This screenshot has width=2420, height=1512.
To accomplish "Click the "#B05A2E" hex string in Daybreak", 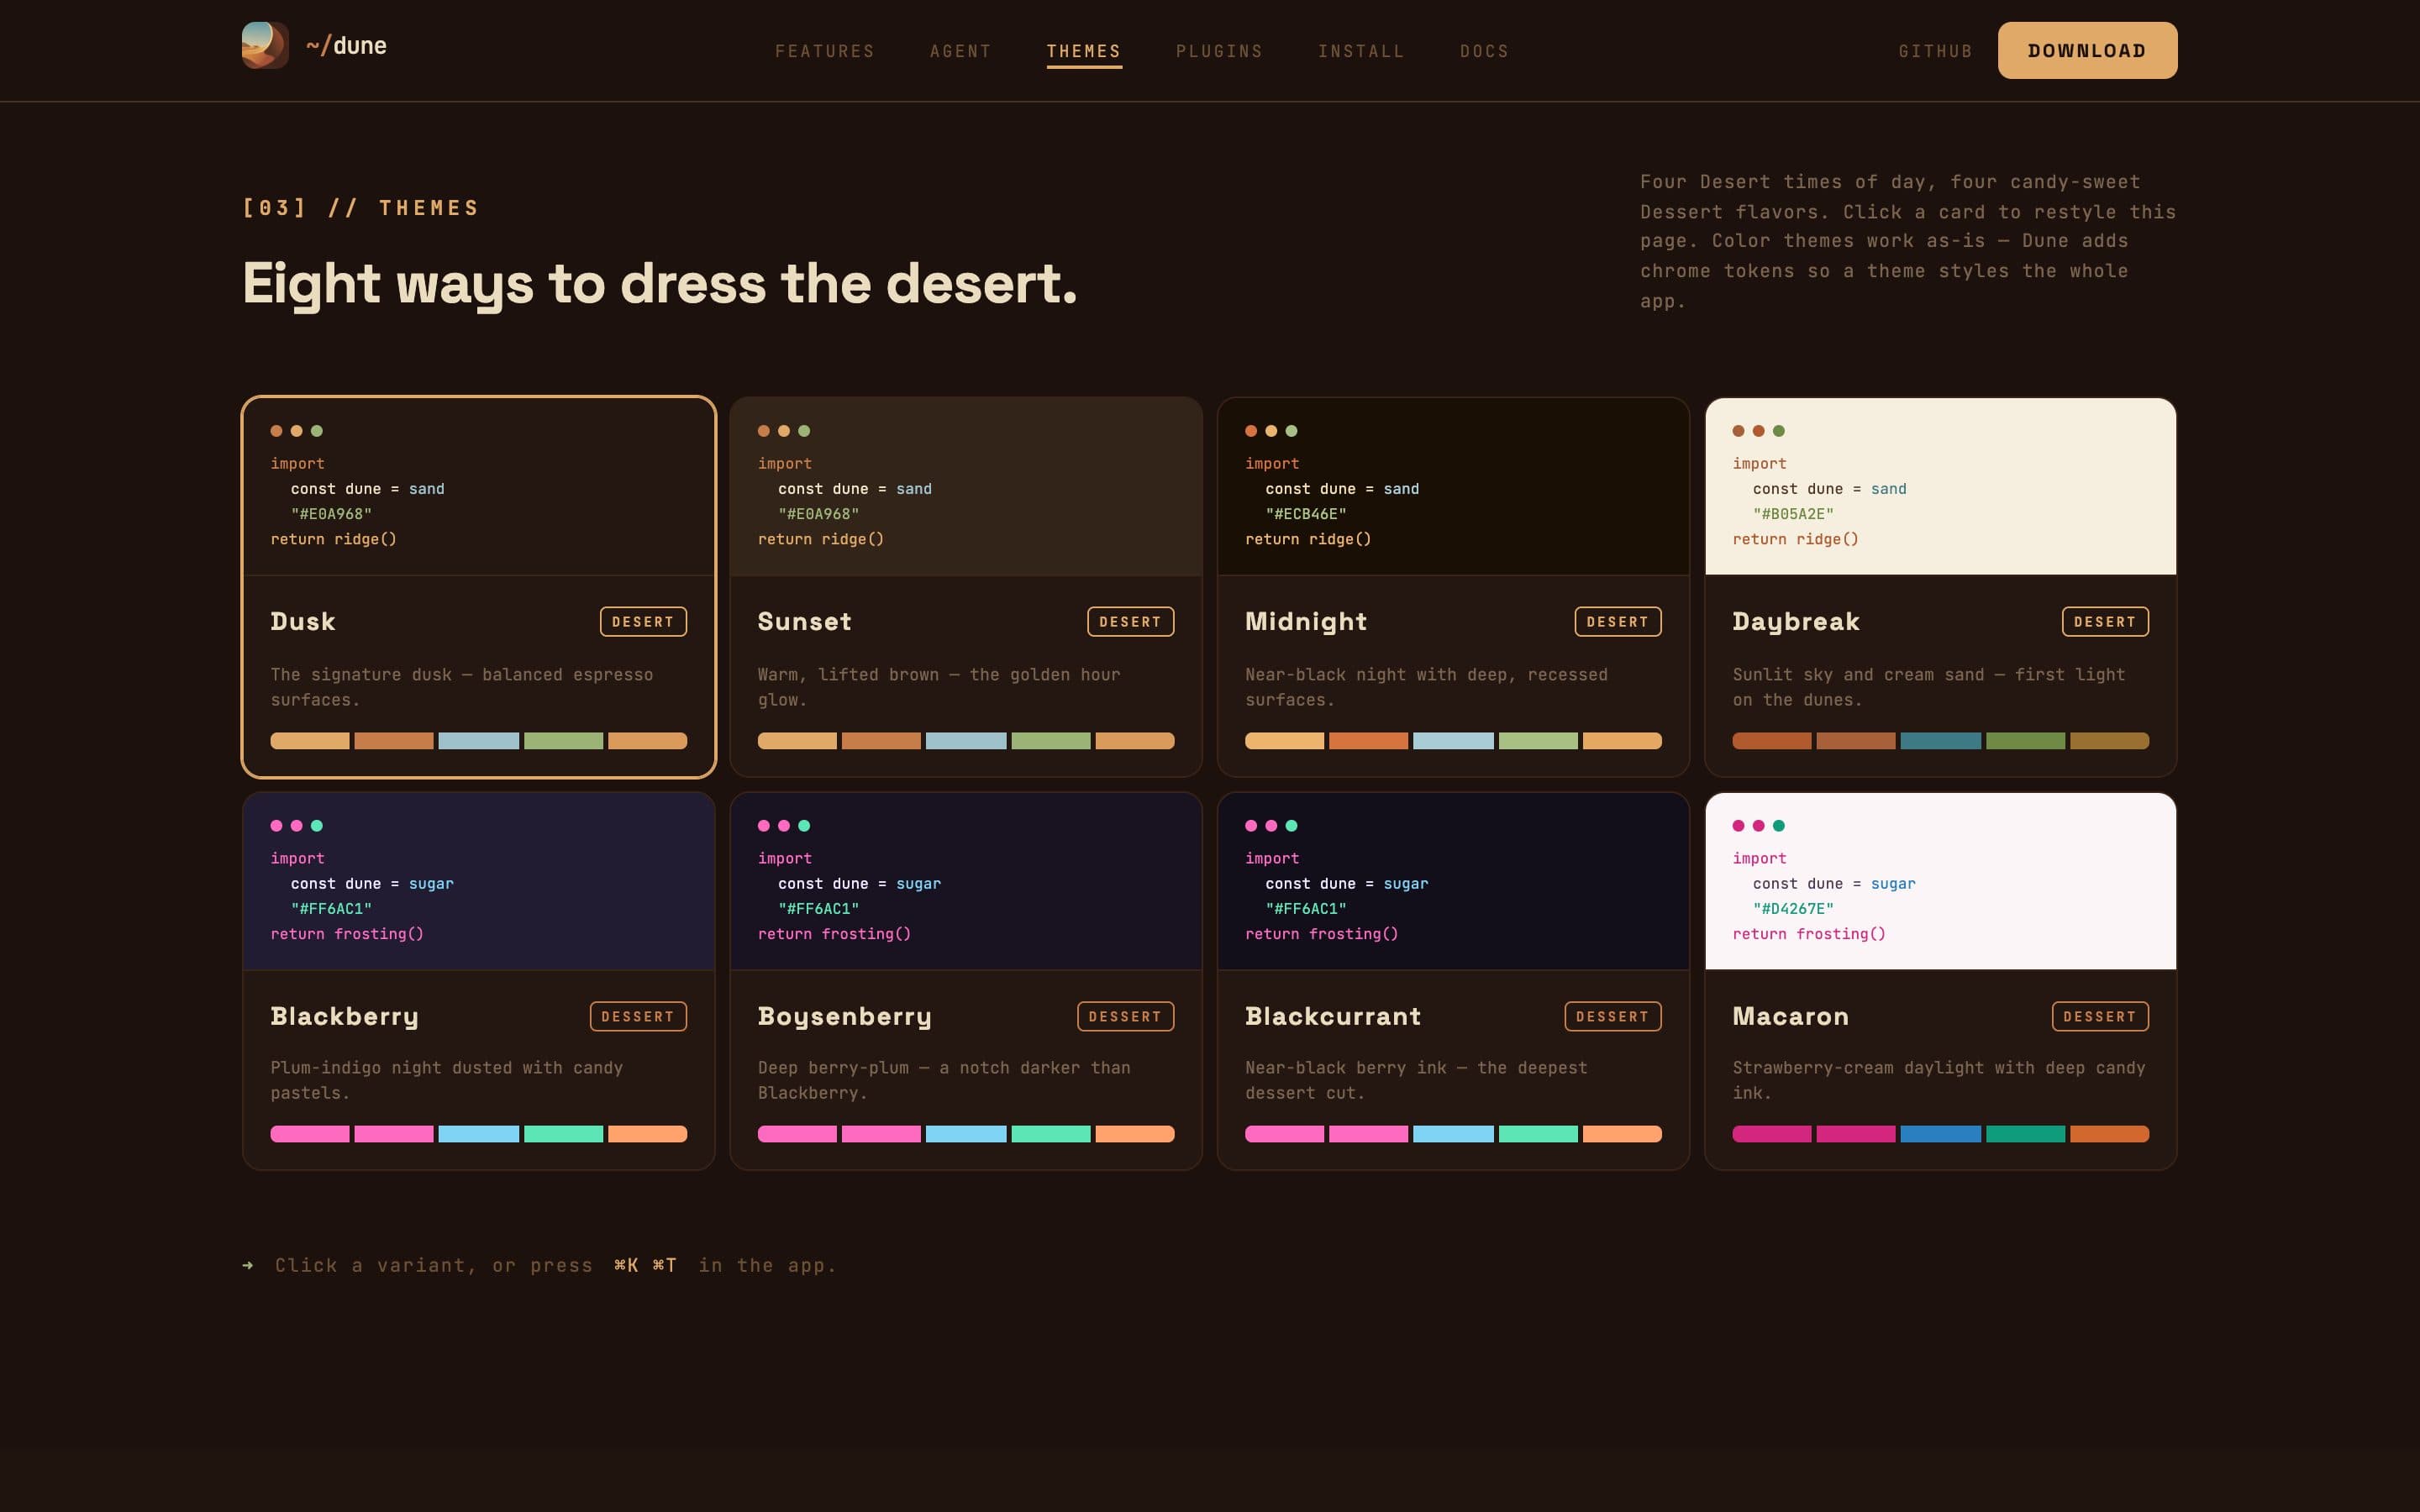I will [1793, 514].
